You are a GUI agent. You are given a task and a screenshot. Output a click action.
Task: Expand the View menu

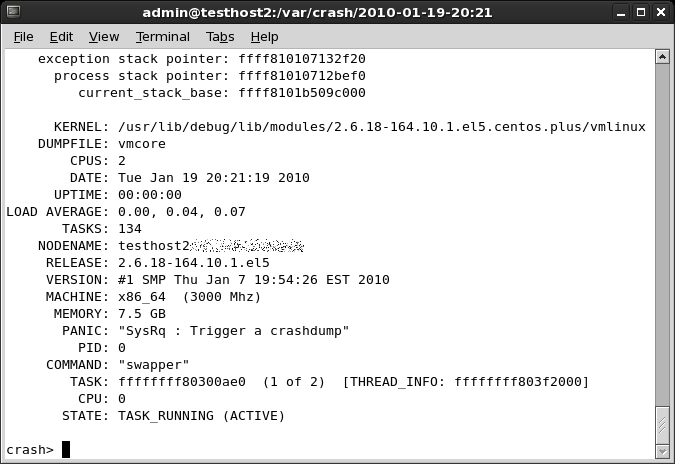click(x=104, y=37)
